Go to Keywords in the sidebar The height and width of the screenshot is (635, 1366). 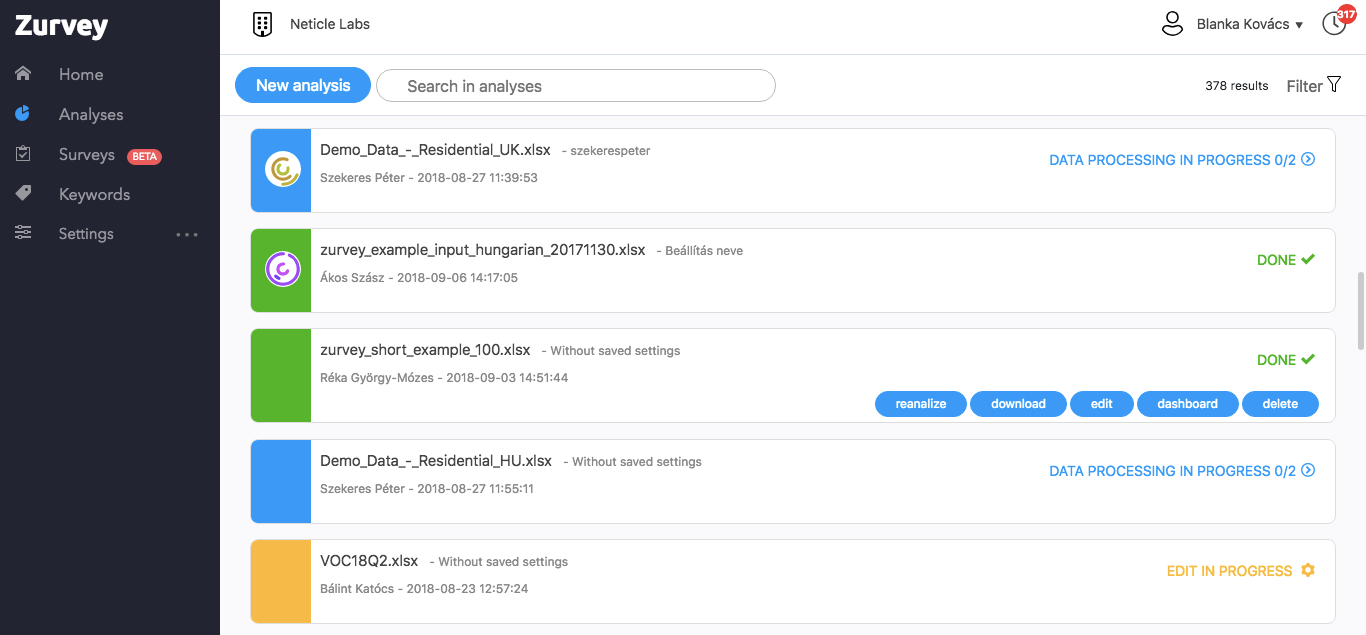[94, 195]
